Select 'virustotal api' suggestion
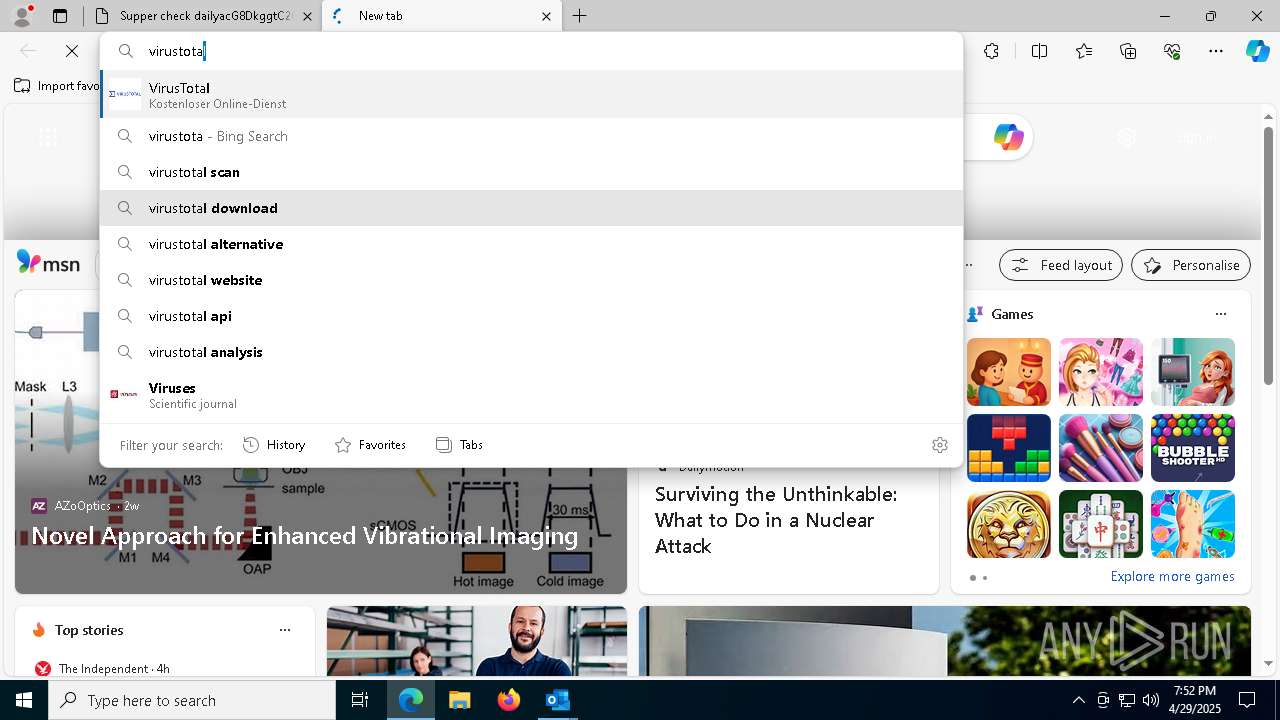Screen dimensions: 1280x720 pyautogui.click(x=532, y=316)
